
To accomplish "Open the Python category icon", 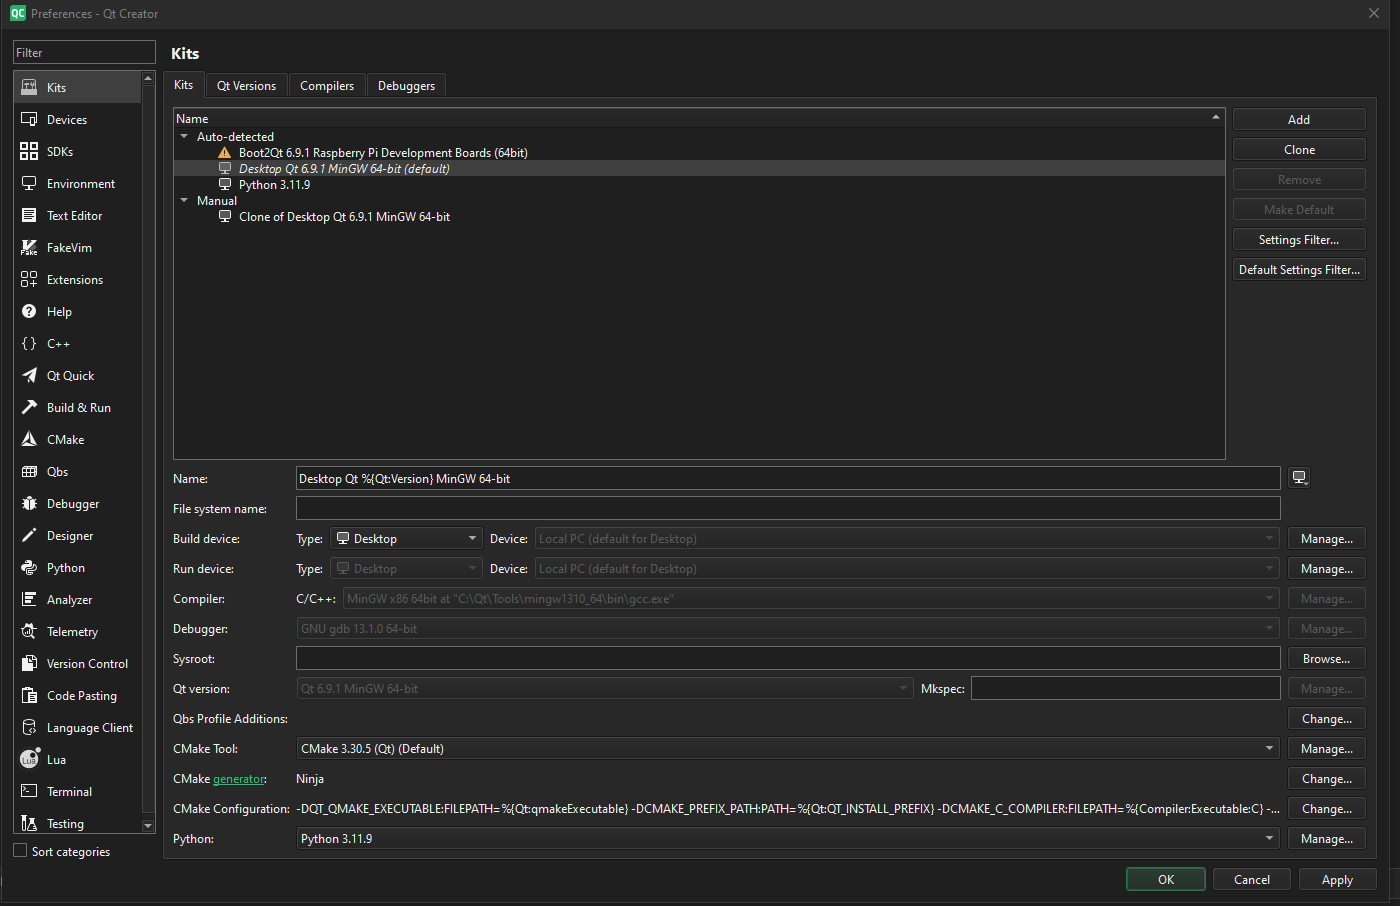I will (29, 568).
